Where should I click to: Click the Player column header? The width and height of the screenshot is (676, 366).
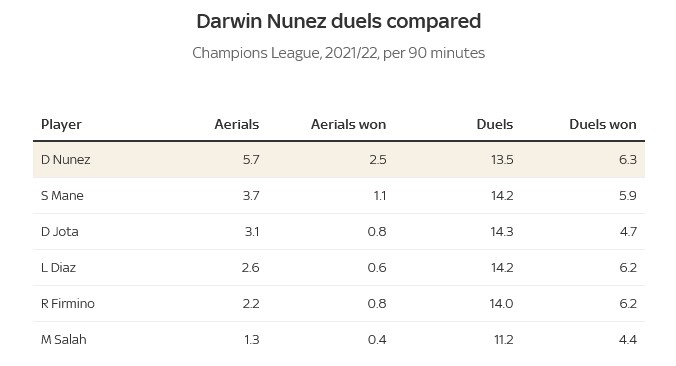(61, 125)
